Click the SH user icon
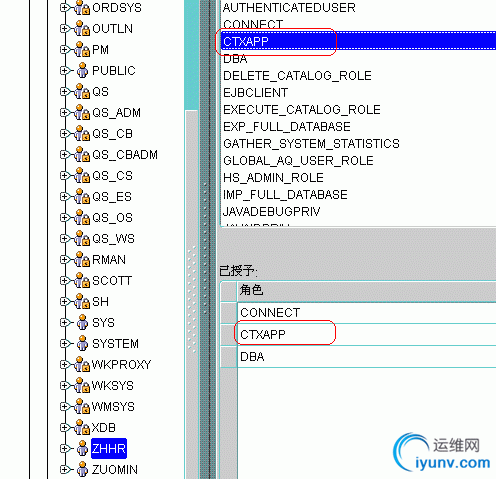The image size is (496, 479). [x=82, y=302]
